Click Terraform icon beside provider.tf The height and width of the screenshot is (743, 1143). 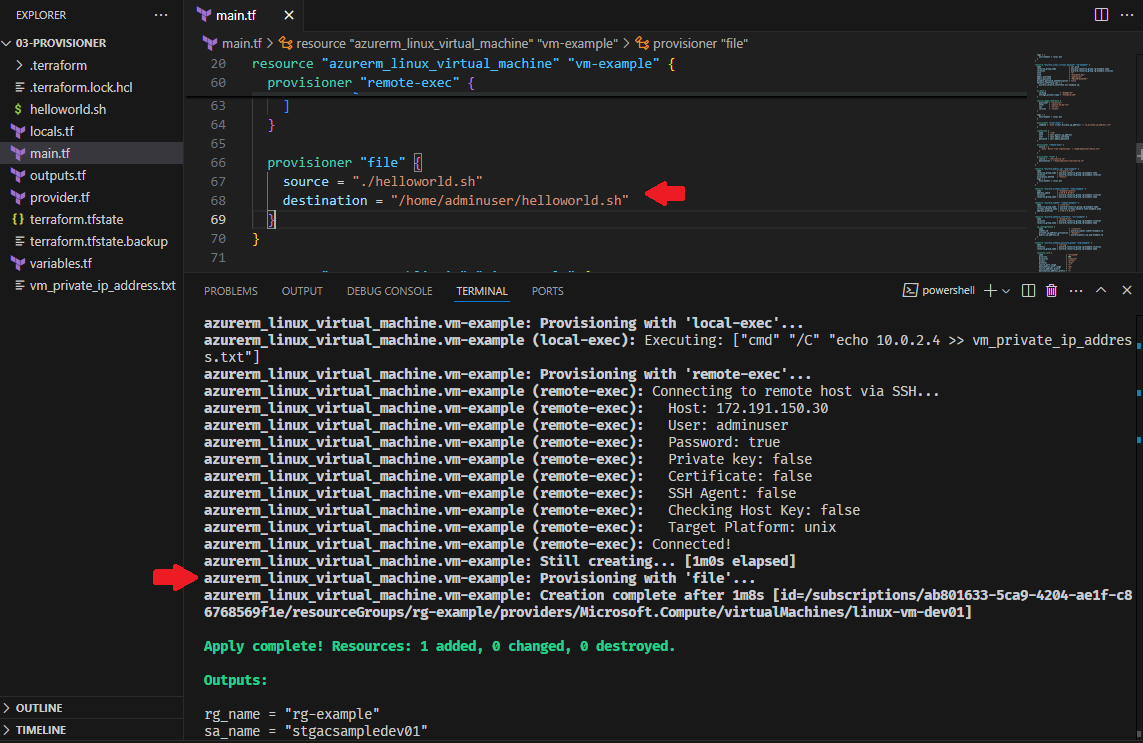(x=18, y=197)
